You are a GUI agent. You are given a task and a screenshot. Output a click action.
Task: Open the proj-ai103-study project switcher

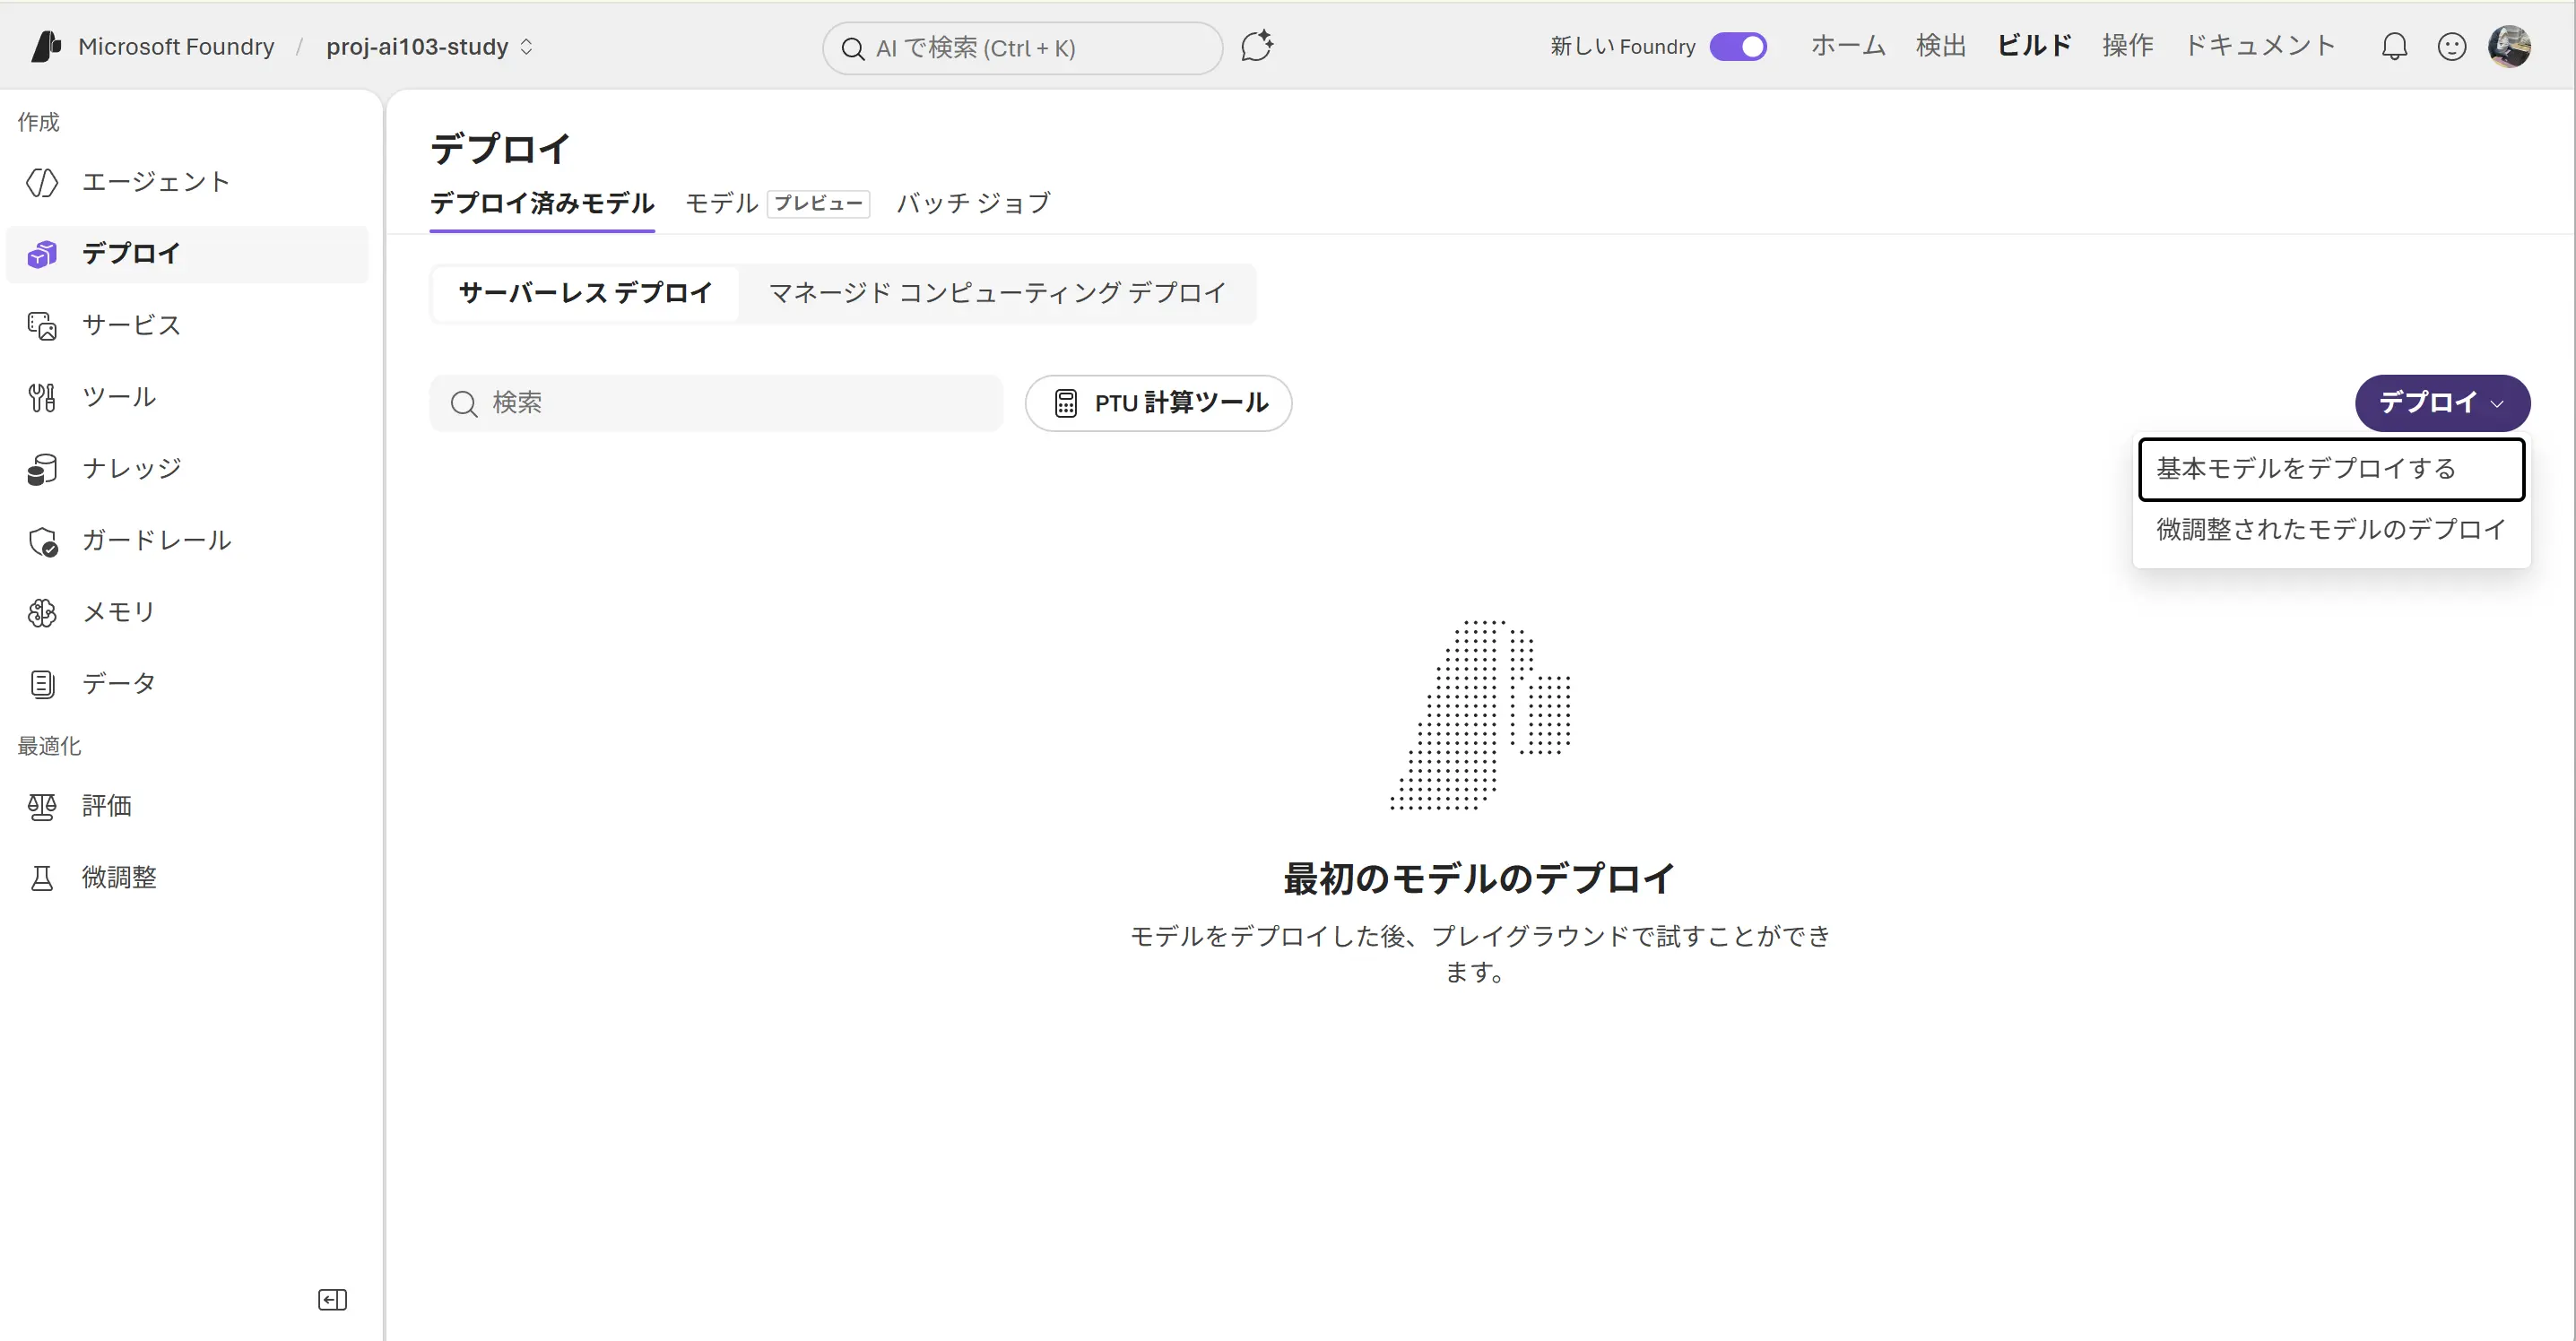(430, 46)
